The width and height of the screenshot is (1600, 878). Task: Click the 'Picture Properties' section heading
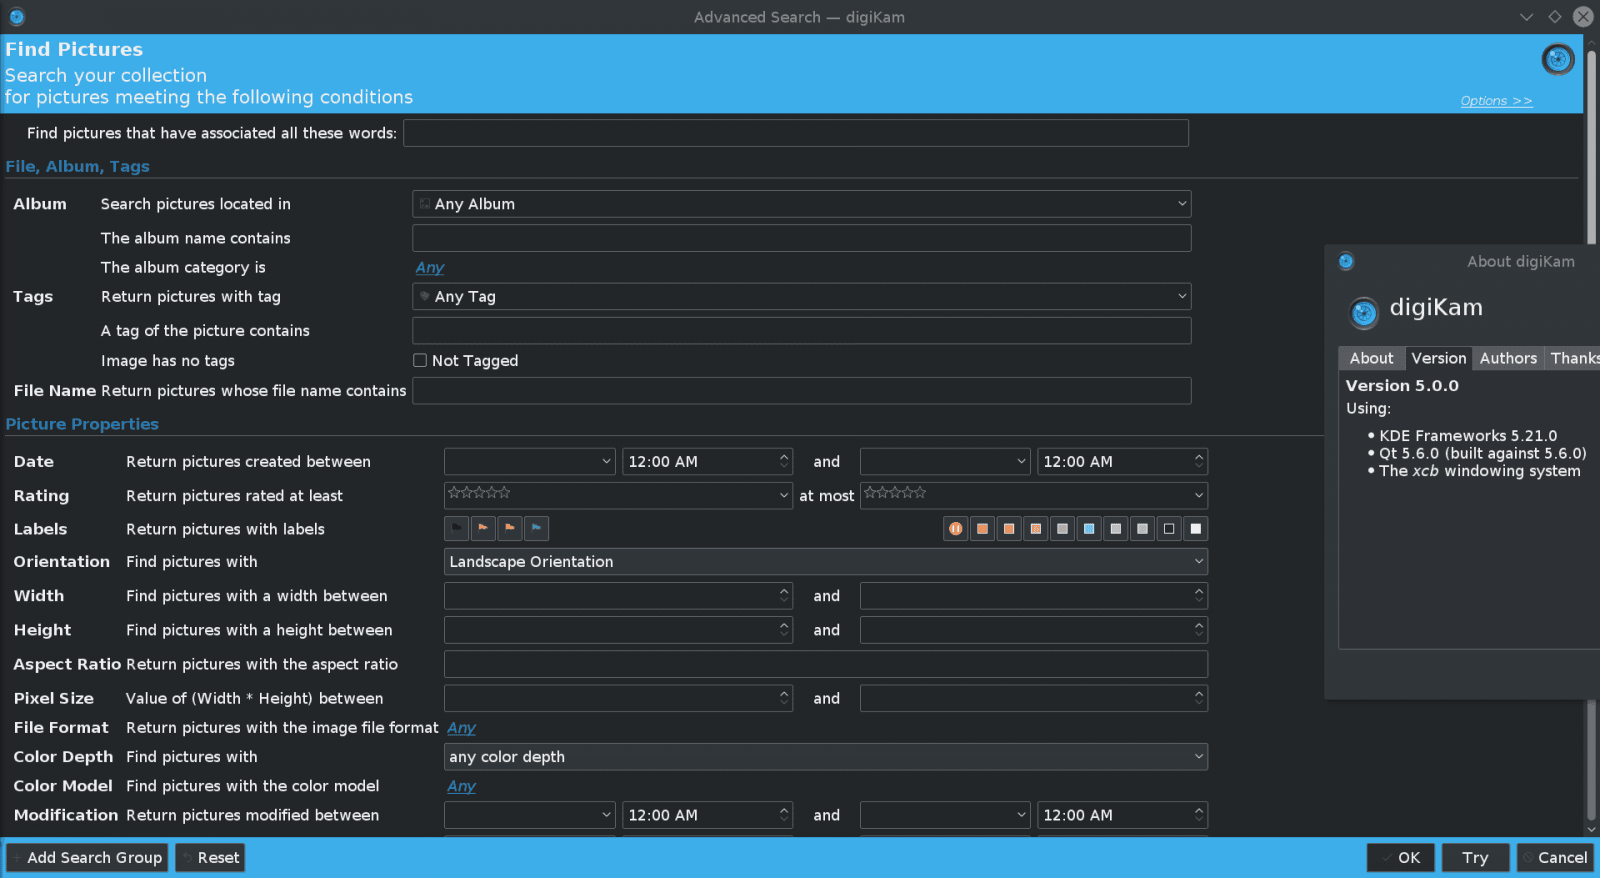[82, 424]
